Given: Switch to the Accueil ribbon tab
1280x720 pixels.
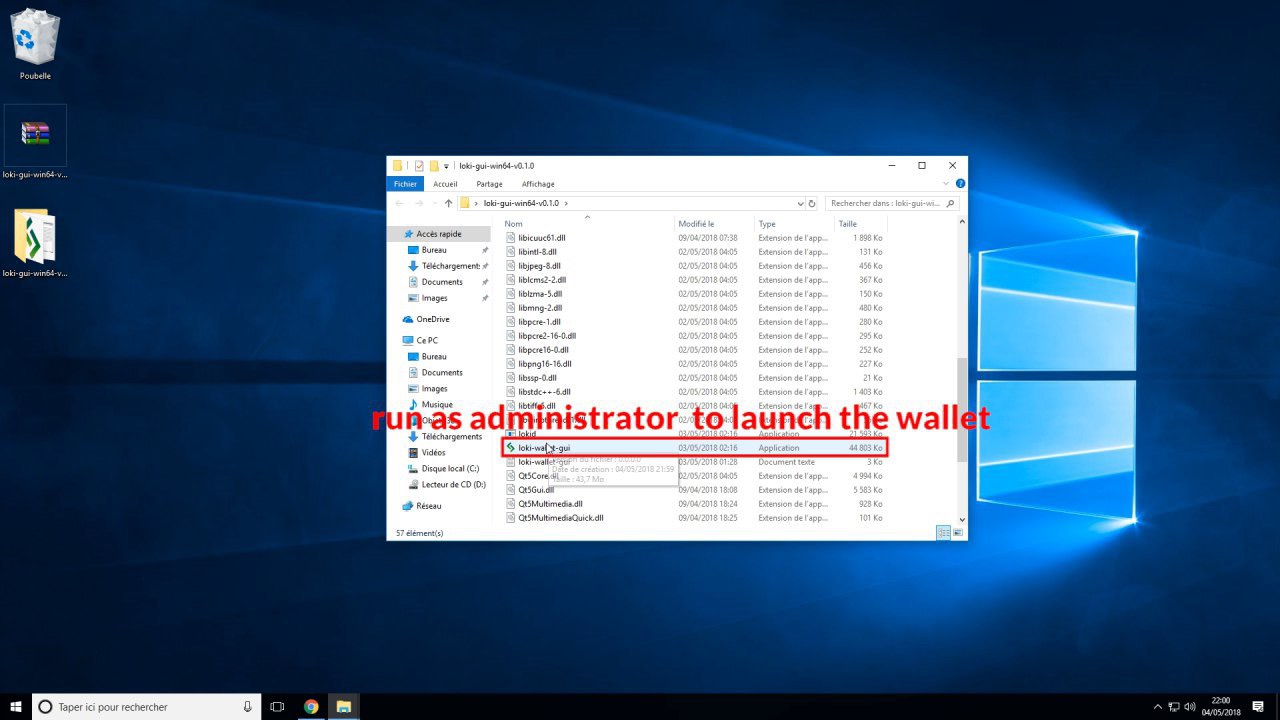Looking at the screenshot, I should pos(445,184).
